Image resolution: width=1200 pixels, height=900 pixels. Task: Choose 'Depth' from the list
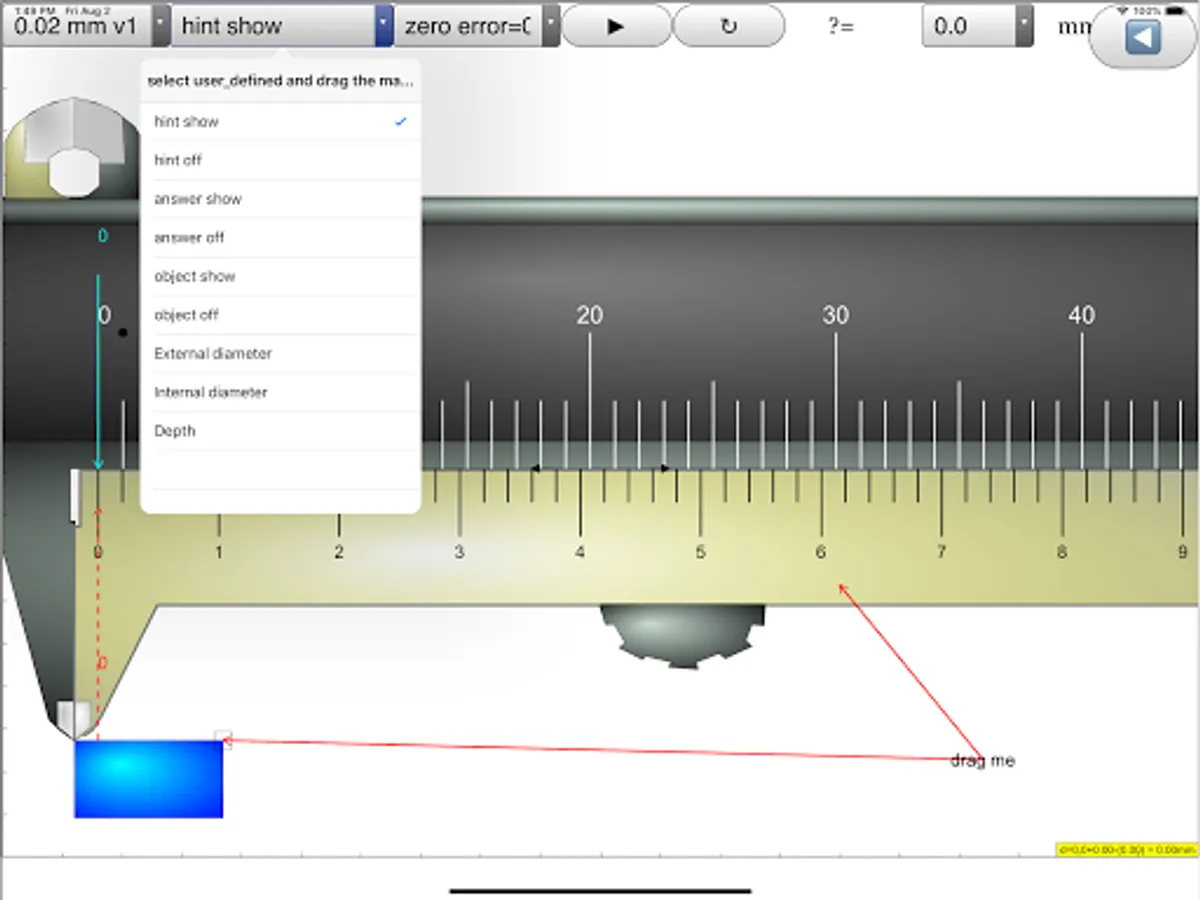pos(280,431)
